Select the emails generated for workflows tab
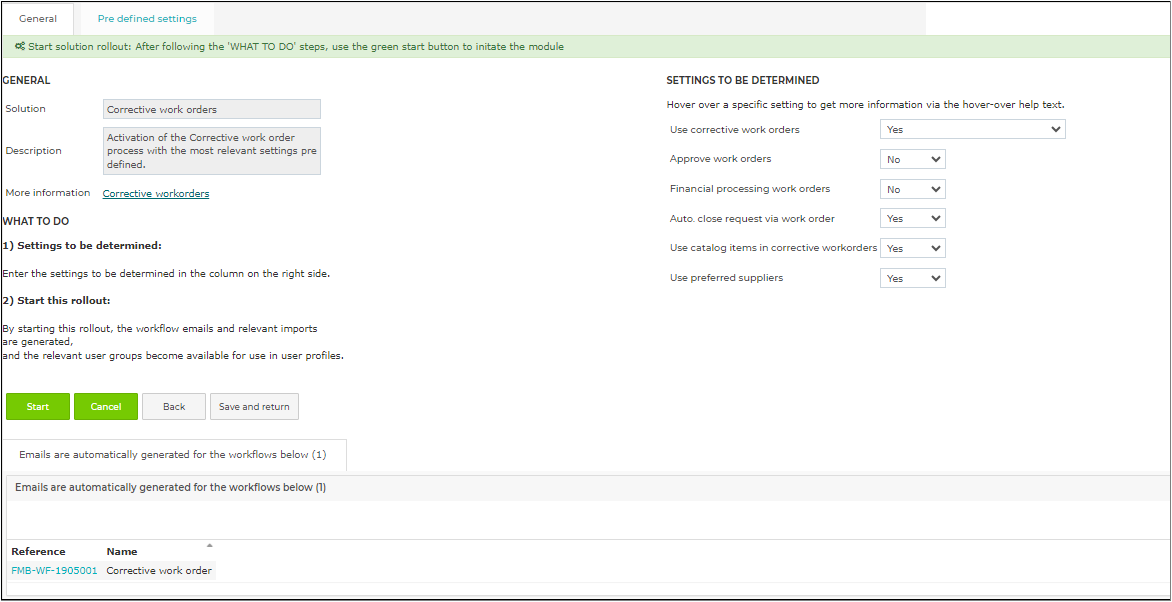1172x602 pixels. coord(173,454)
